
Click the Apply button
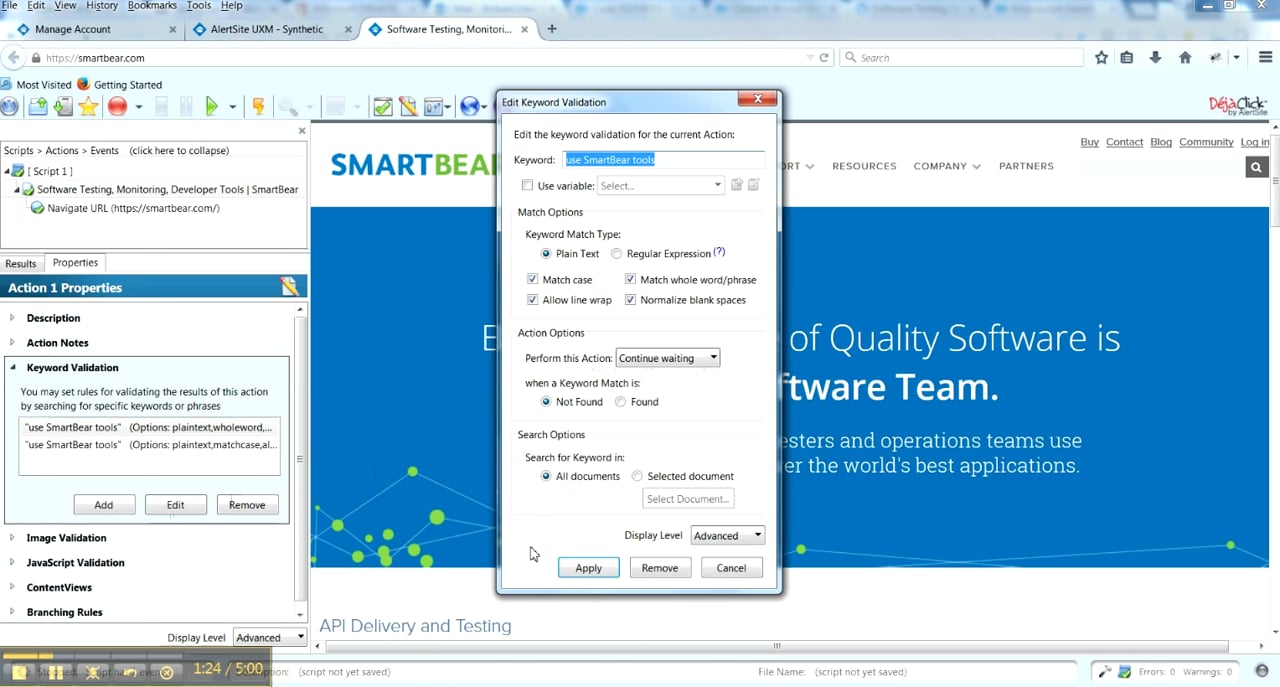point(588,568)
